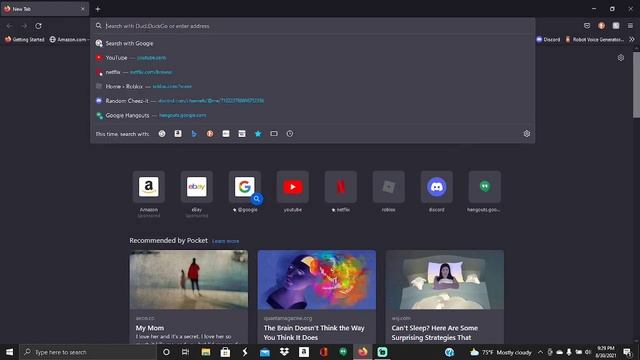Screen dimensions: 640x360
Task: Open search settings gear in the address dropdown
Action: (527, 133)
